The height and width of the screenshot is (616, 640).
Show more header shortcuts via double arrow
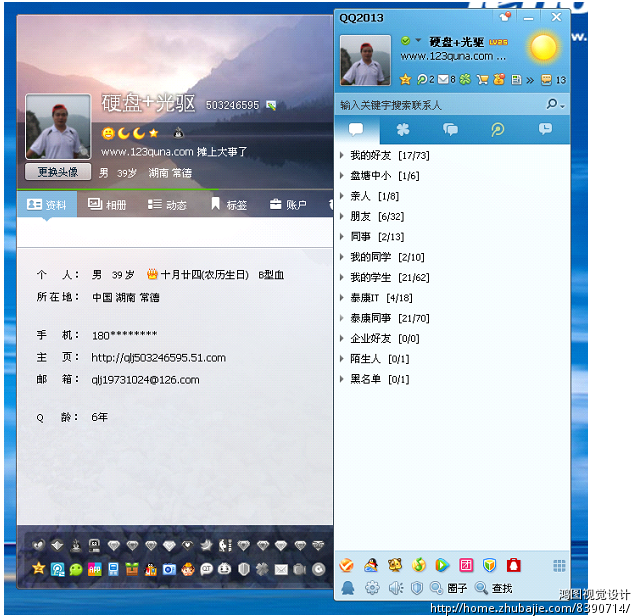click(x=530, y=80)
